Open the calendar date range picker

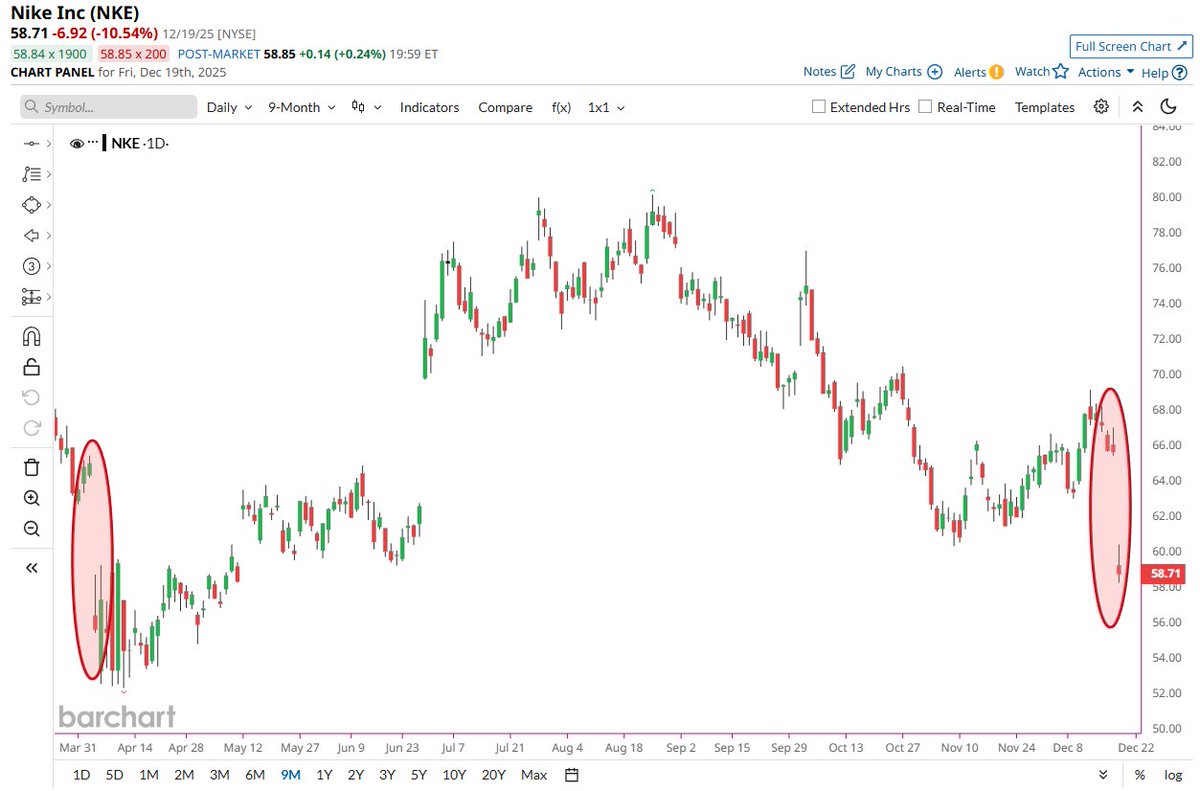tap(571, 775)
